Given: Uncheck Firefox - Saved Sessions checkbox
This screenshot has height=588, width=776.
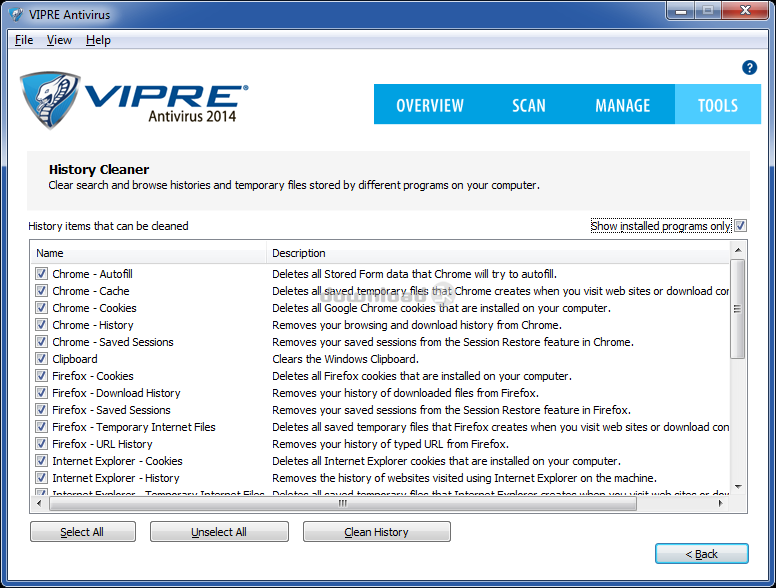Looking at the screenshot, I should pyautogui.click(x=42, y=410).
